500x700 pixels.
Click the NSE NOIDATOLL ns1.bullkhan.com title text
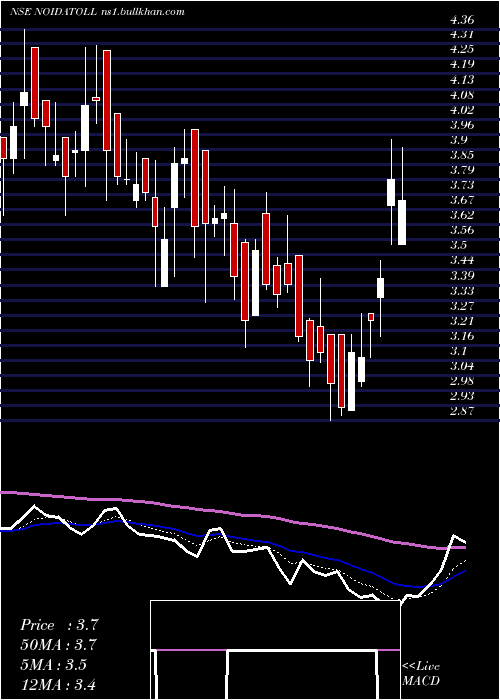pyautogui.click(x=97, y=12)
